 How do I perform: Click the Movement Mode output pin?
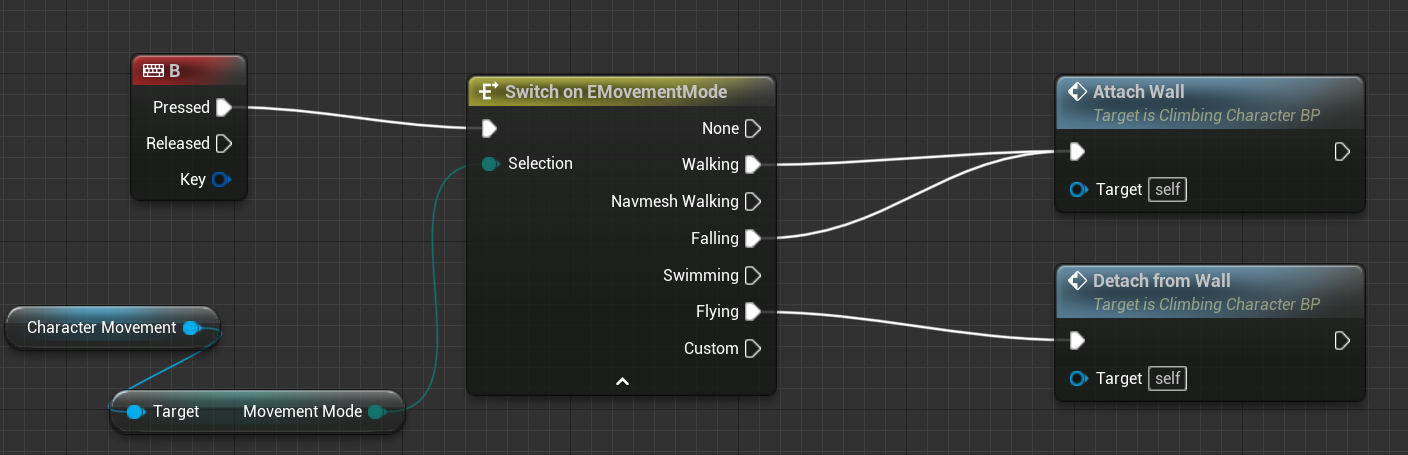(375, 411)
